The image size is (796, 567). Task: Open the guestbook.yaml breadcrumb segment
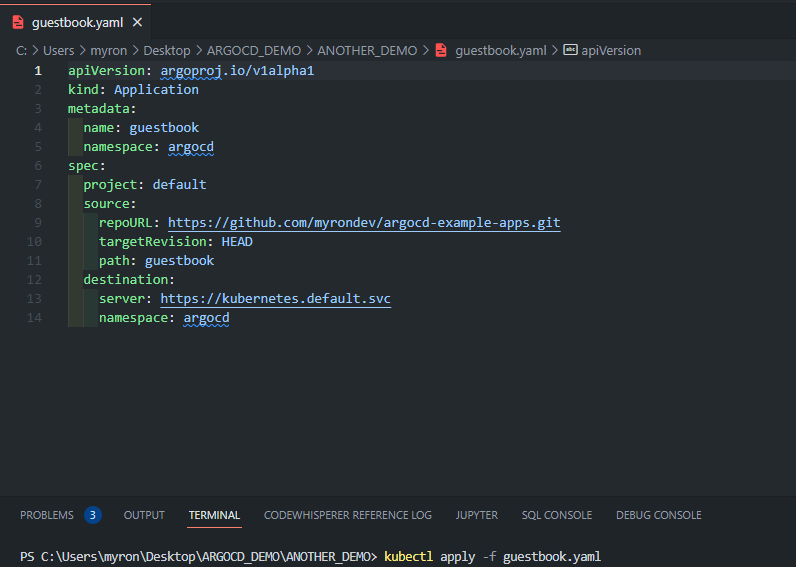[x=501, y=51]
